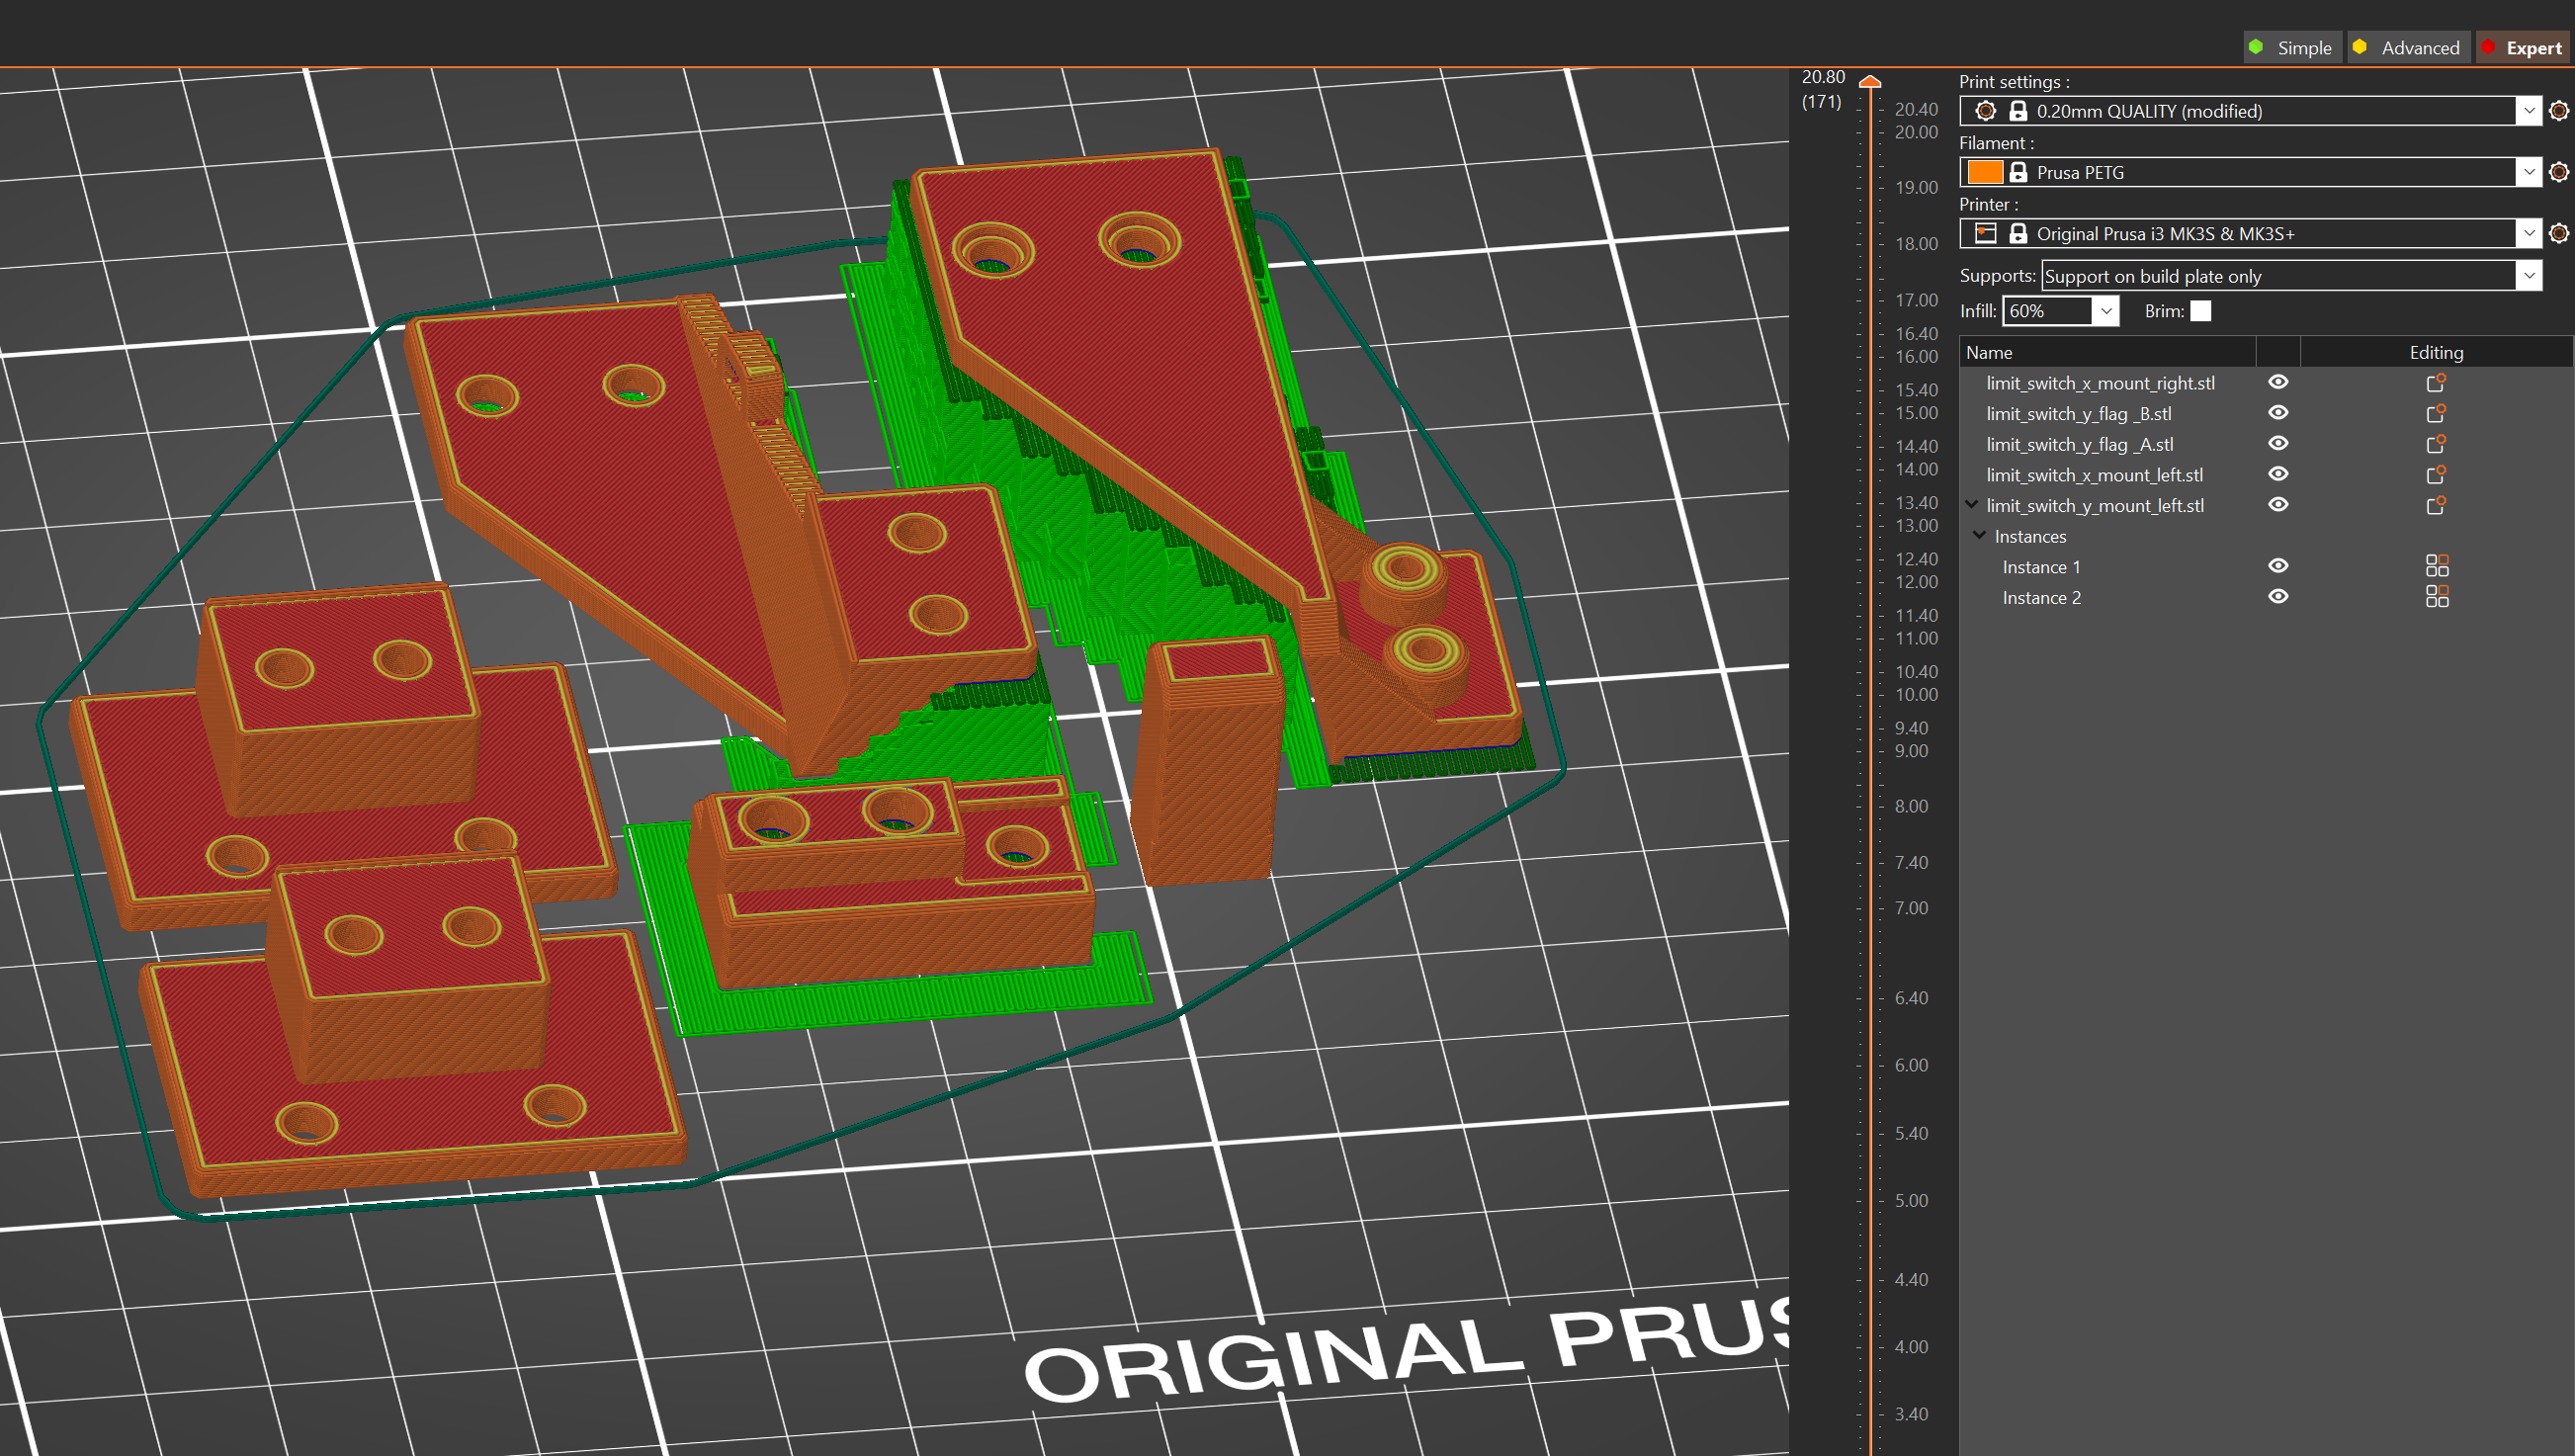Open the Infill percentage dropdown
Image resolution: width=2575 pixels, height=1456 pixels.
pyautogui.click(x=2105, y=311)
